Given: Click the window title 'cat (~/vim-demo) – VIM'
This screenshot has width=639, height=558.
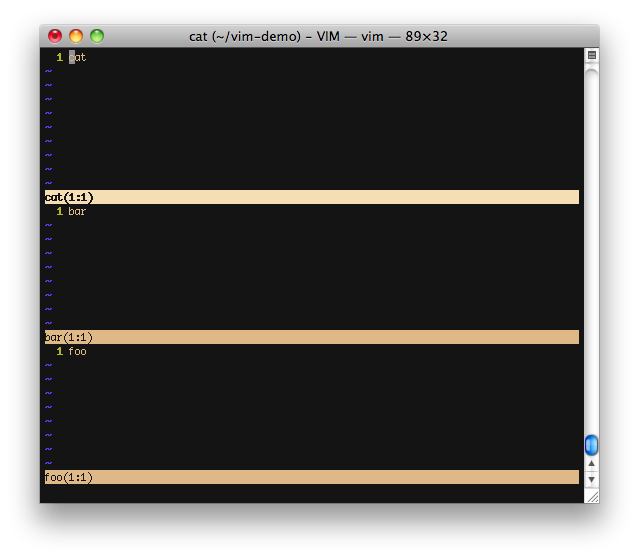Looking at the screenshot, I should point(264,37).
